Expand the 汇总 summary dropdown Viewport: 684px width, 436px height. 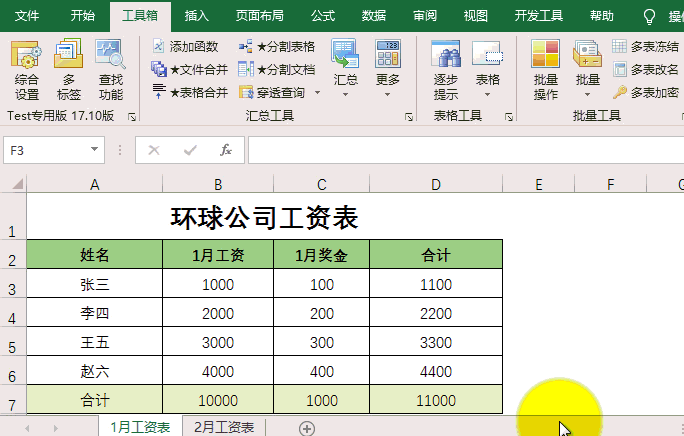coord(345,82)
